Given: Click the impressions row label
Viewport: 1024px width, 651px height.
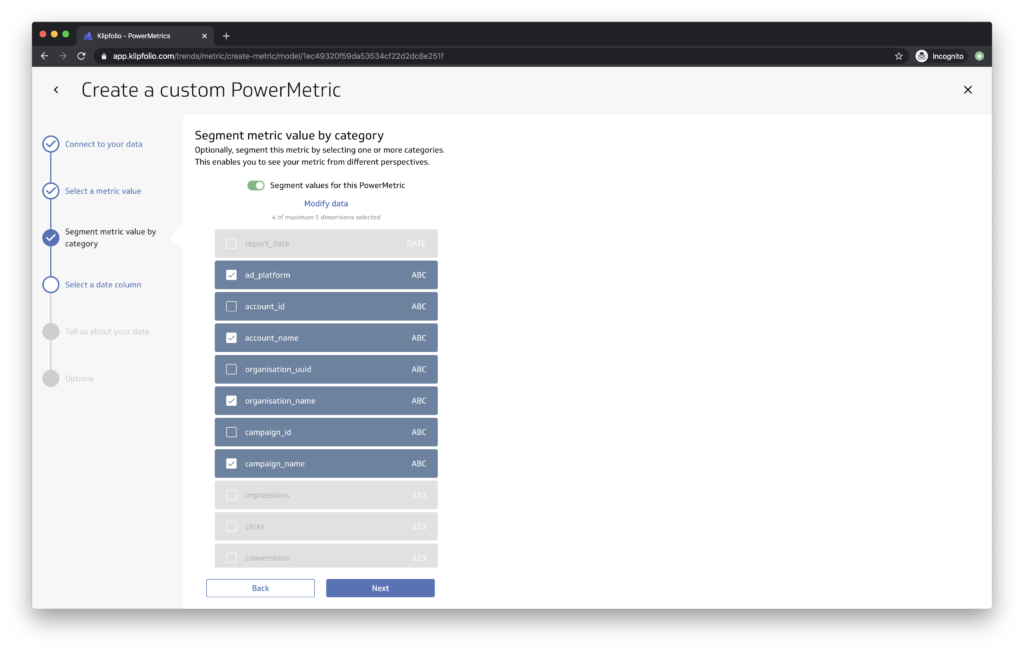Looking at the screenshot, I should 266,495.
